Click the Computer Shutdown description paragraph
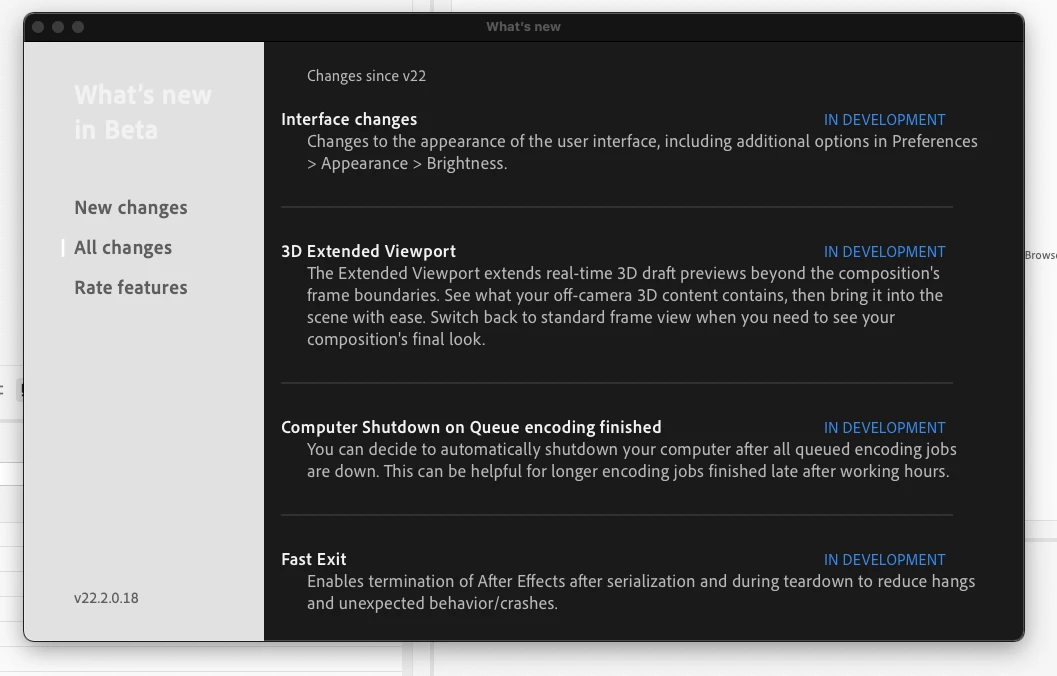Image resolution: width=1057 pixels, height=676 pixels. pyautogui.click(x=632, y=460)
